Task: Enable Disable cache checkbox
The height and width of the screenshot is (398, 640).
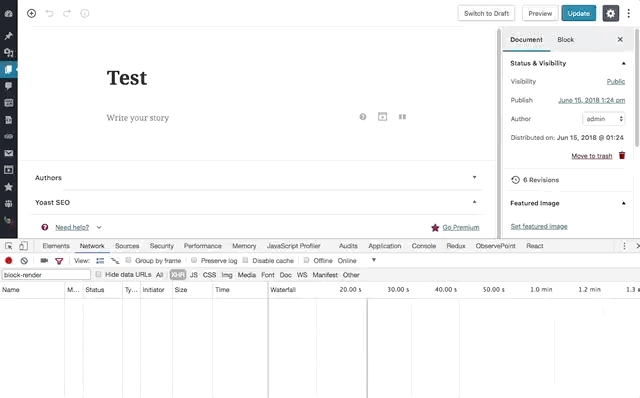Action: (245, 260)
